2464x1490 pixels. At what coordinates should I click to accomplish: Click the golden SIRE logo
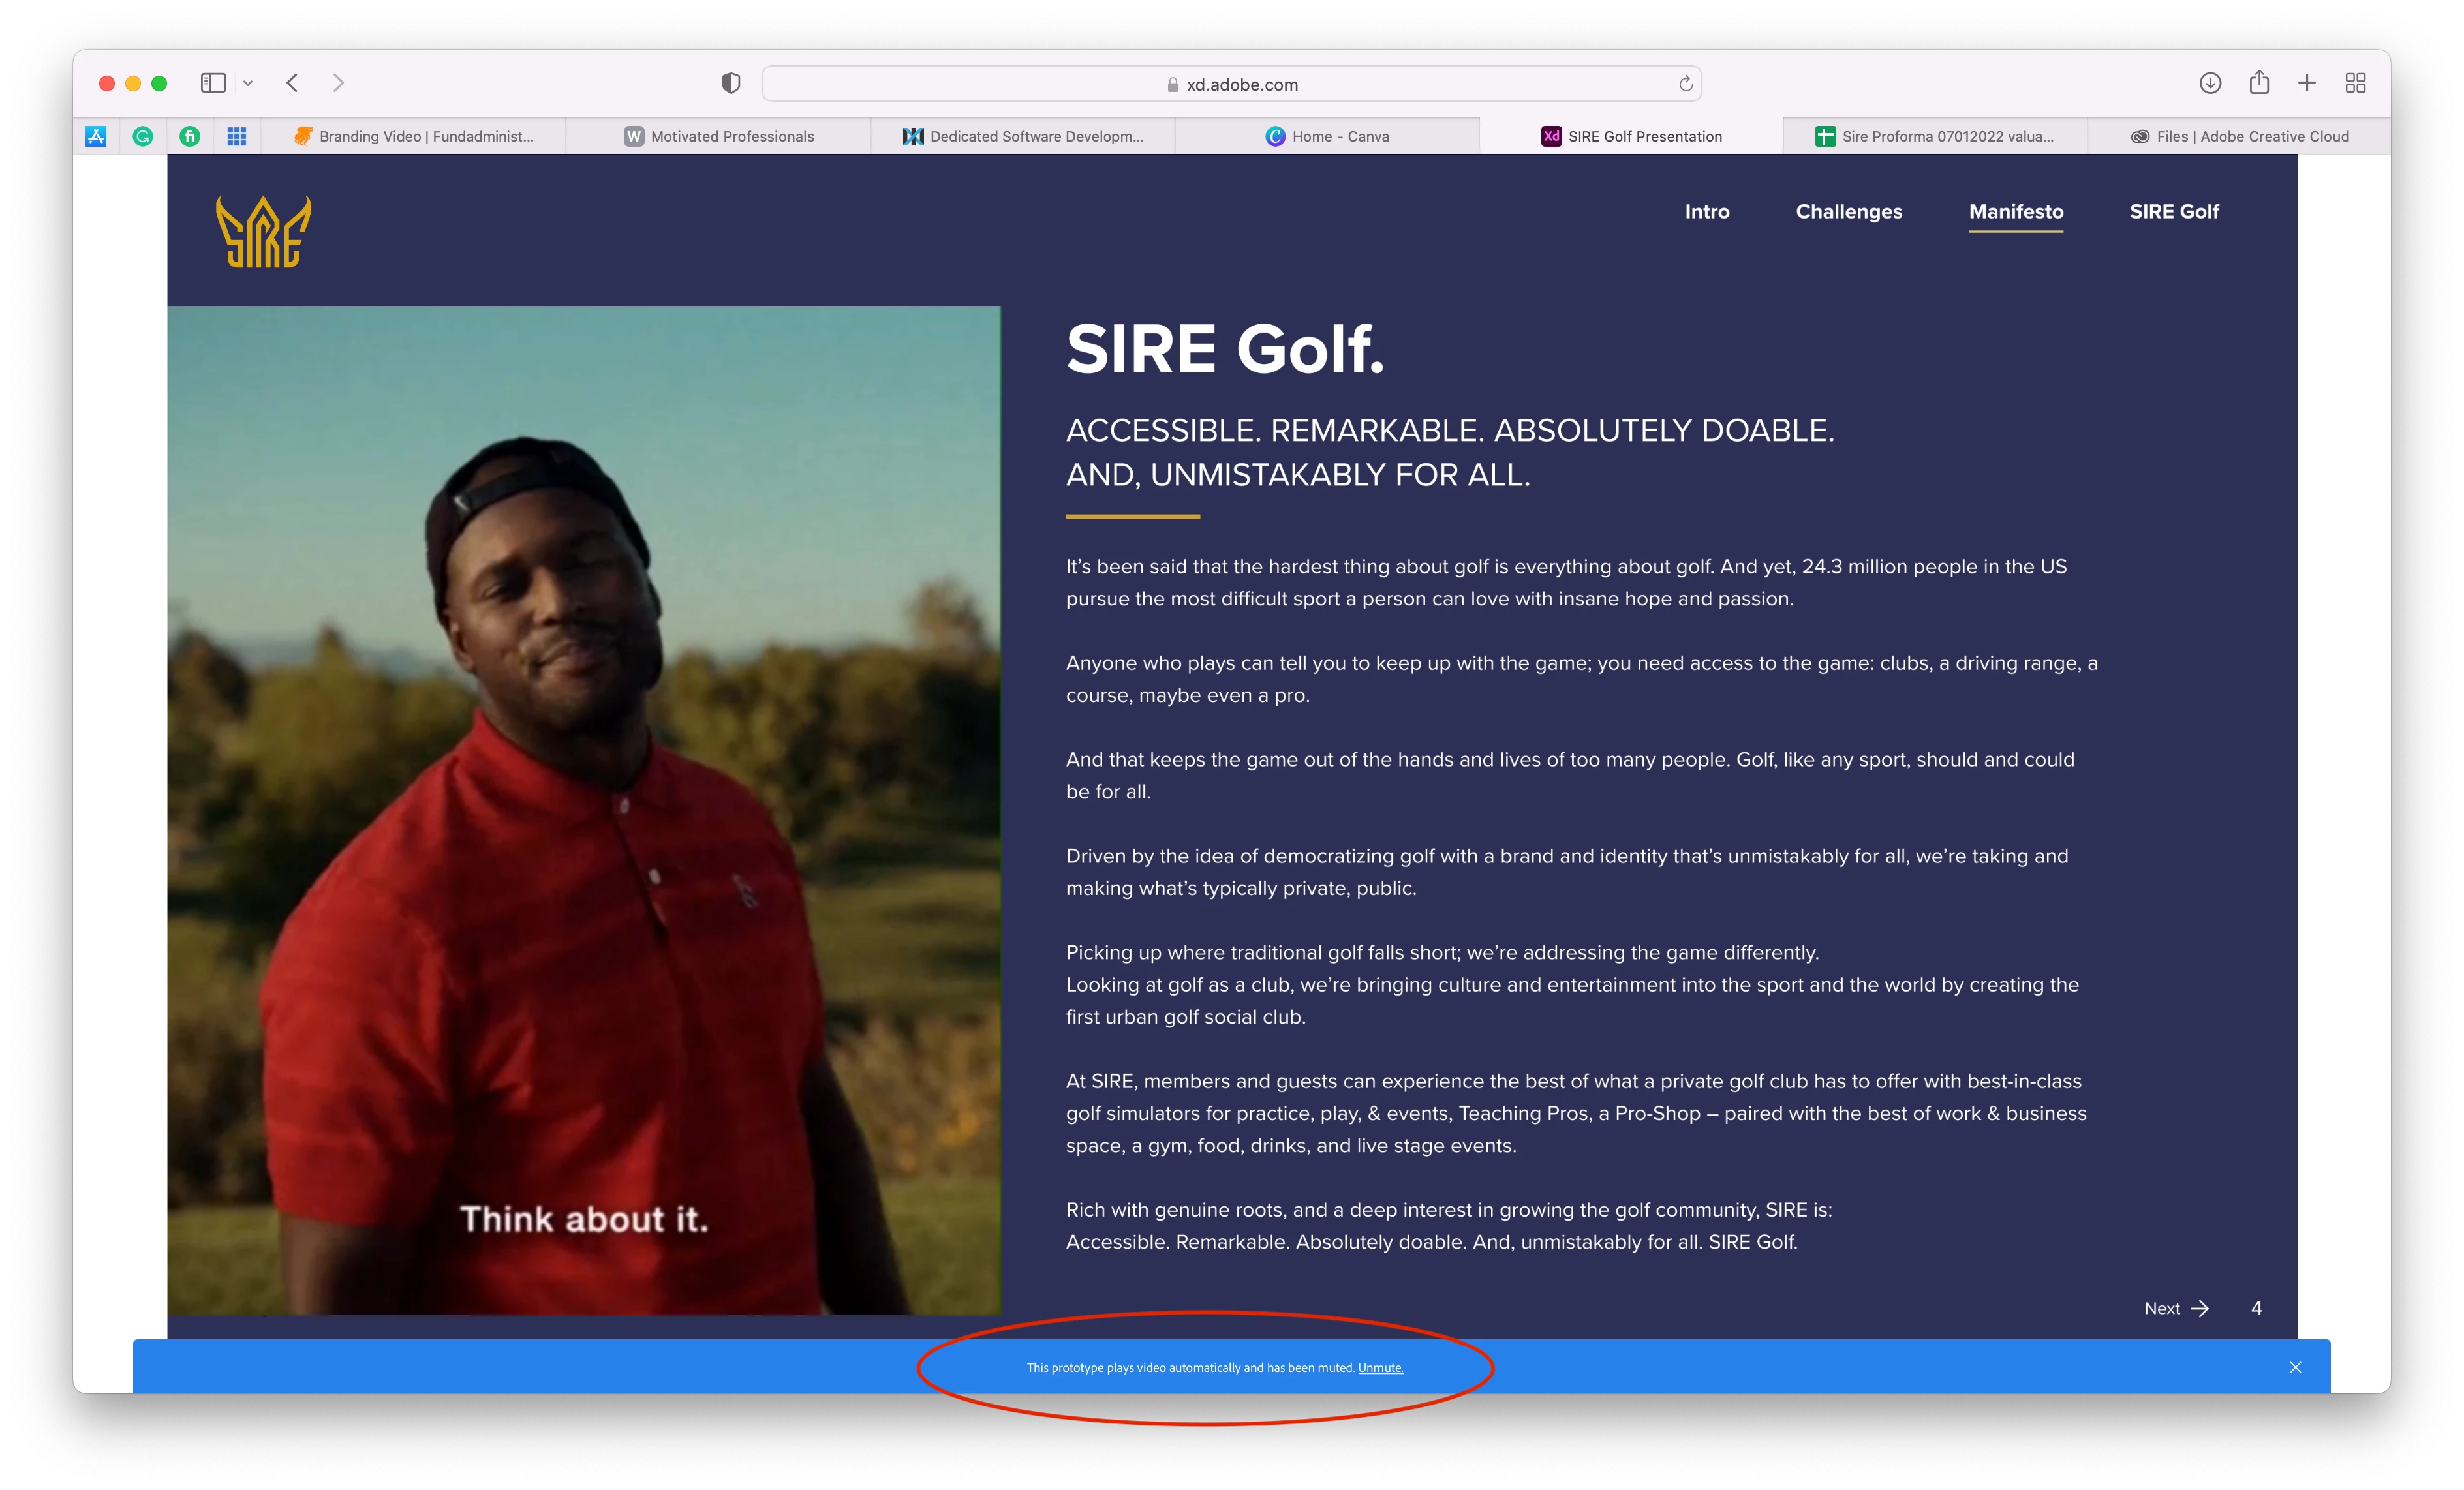pos(263,232)
